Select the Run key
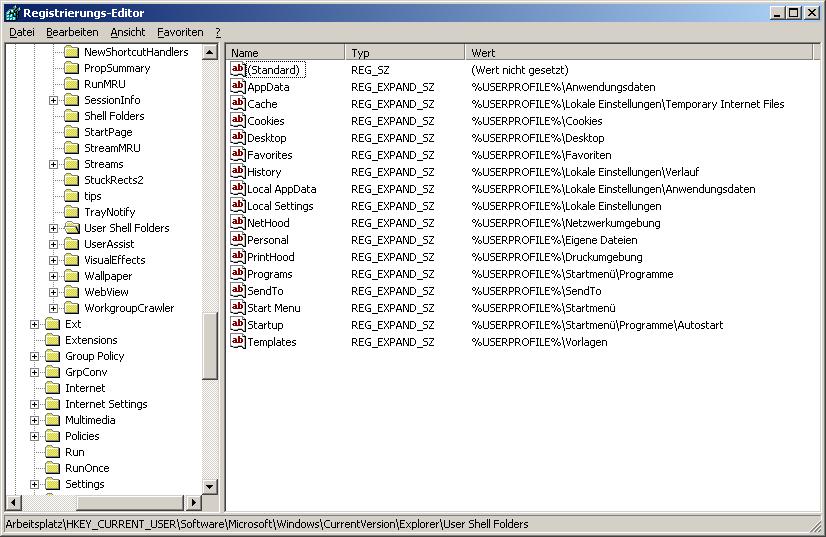Screen dimensions: 826x537 [x=74, y=452]
